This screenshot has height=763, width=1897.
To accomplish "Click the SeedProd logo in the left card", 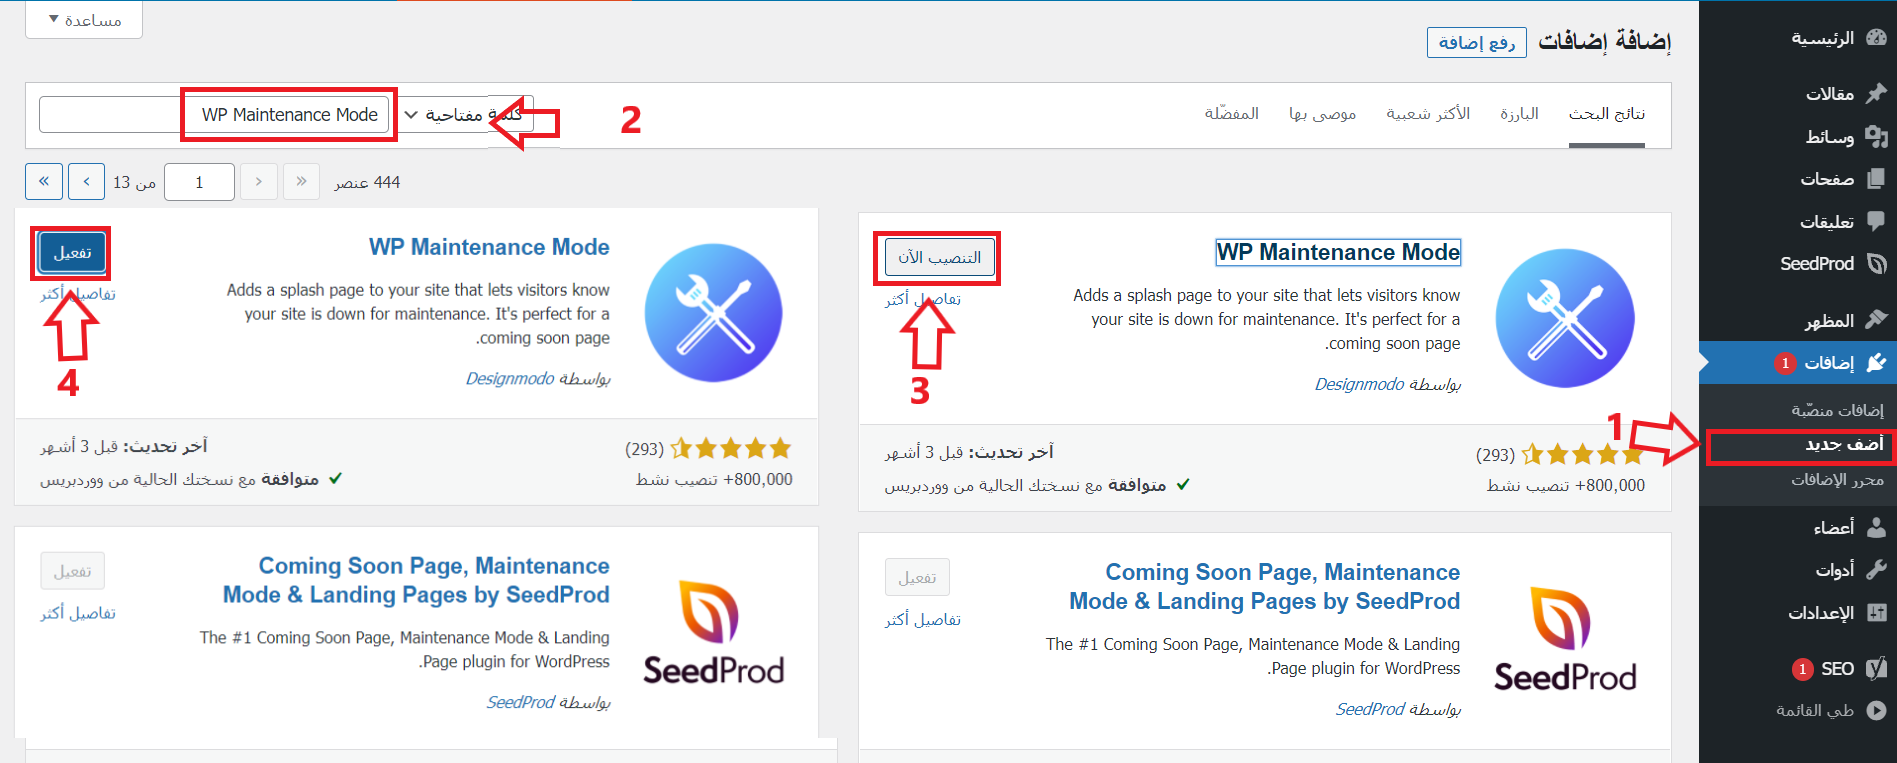I will click(714, 633).
